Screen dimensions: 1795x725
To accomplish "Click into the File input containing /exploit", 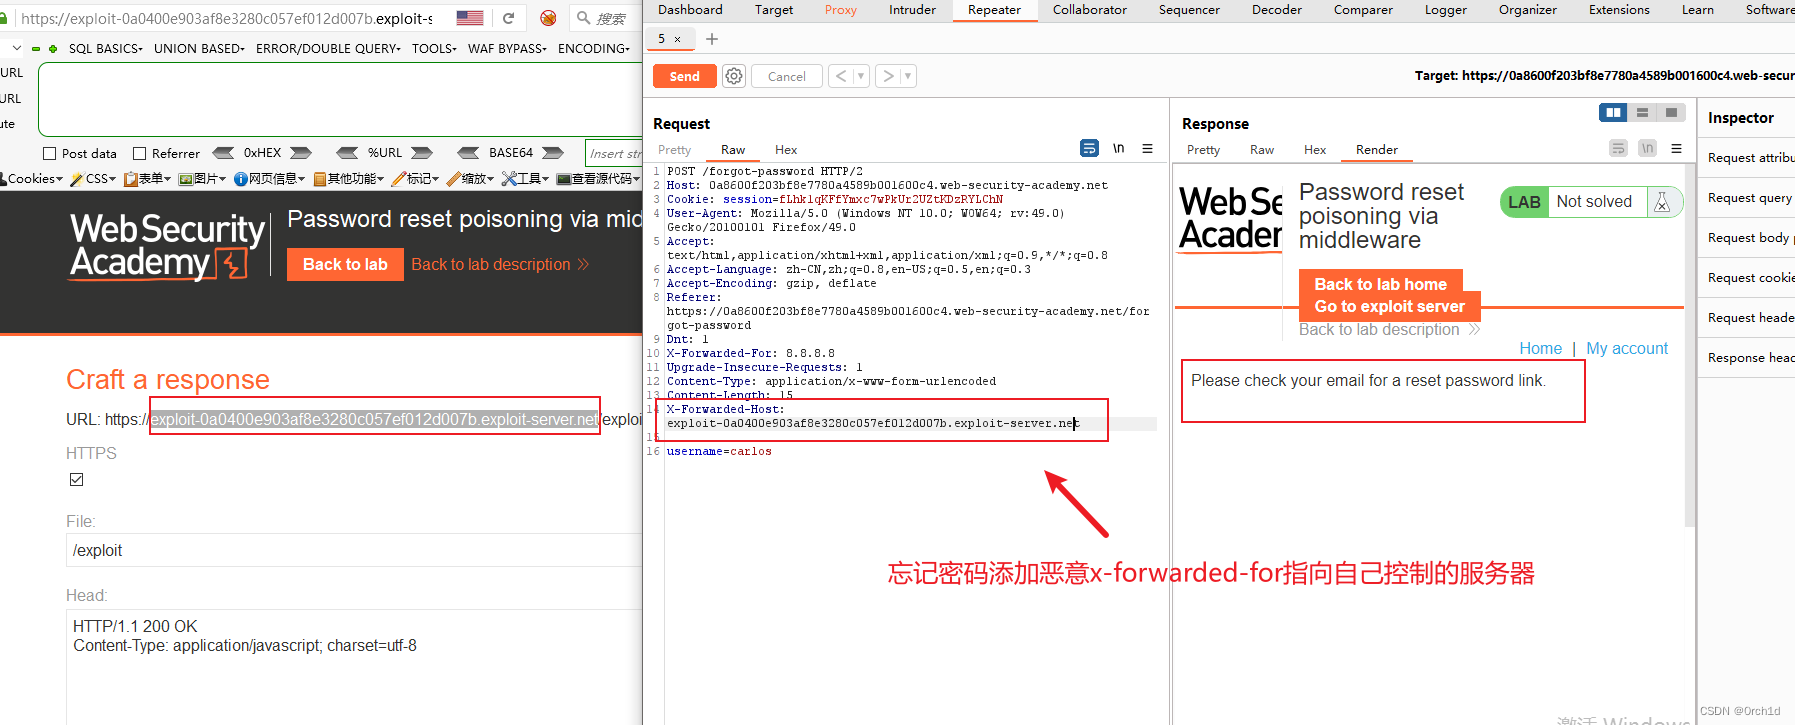I will coord(355,550).
